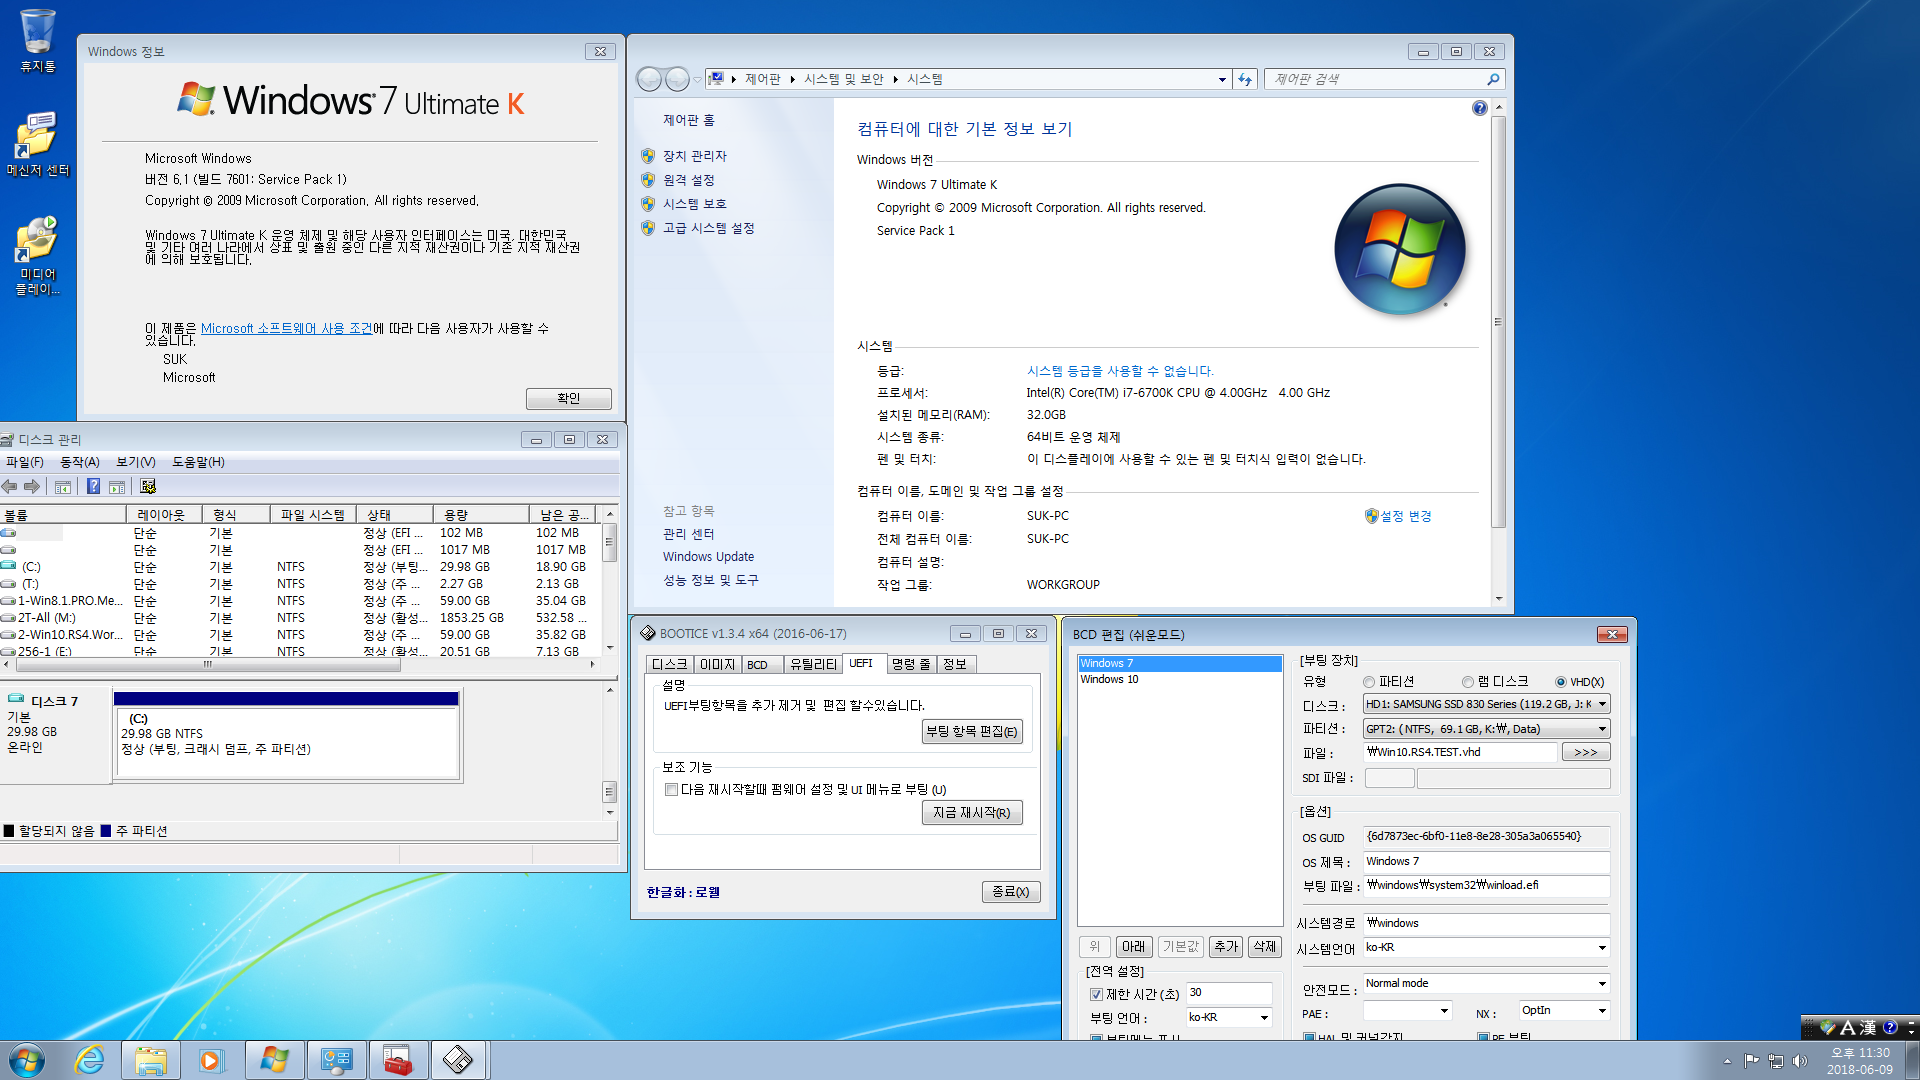Open the 부팅 언어 ko-KR dropdown
The image size is (1920, 1080).
tap(1229, 1017)
